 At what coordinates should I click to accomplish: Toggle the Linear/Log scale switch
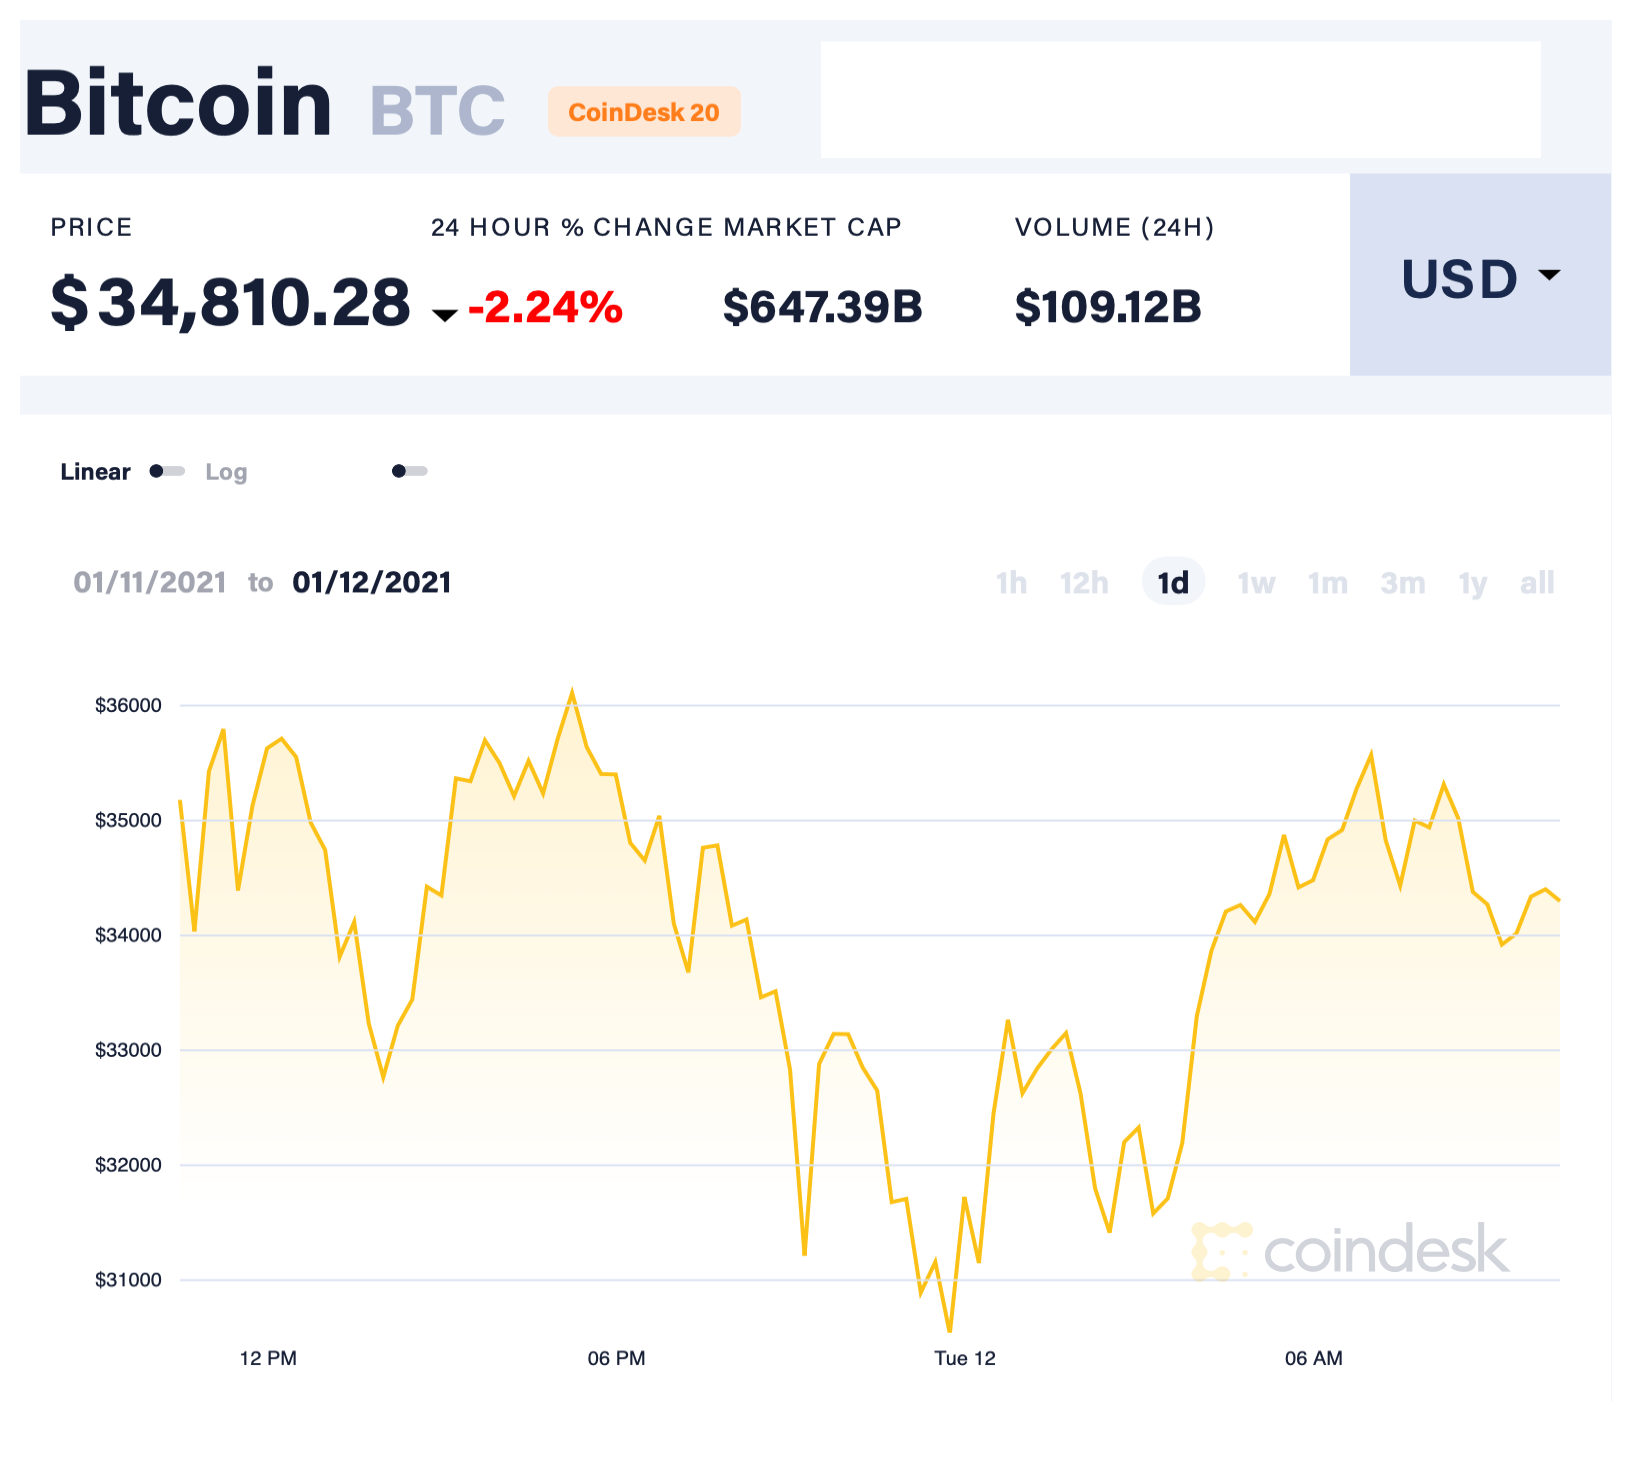pos(167,471)
